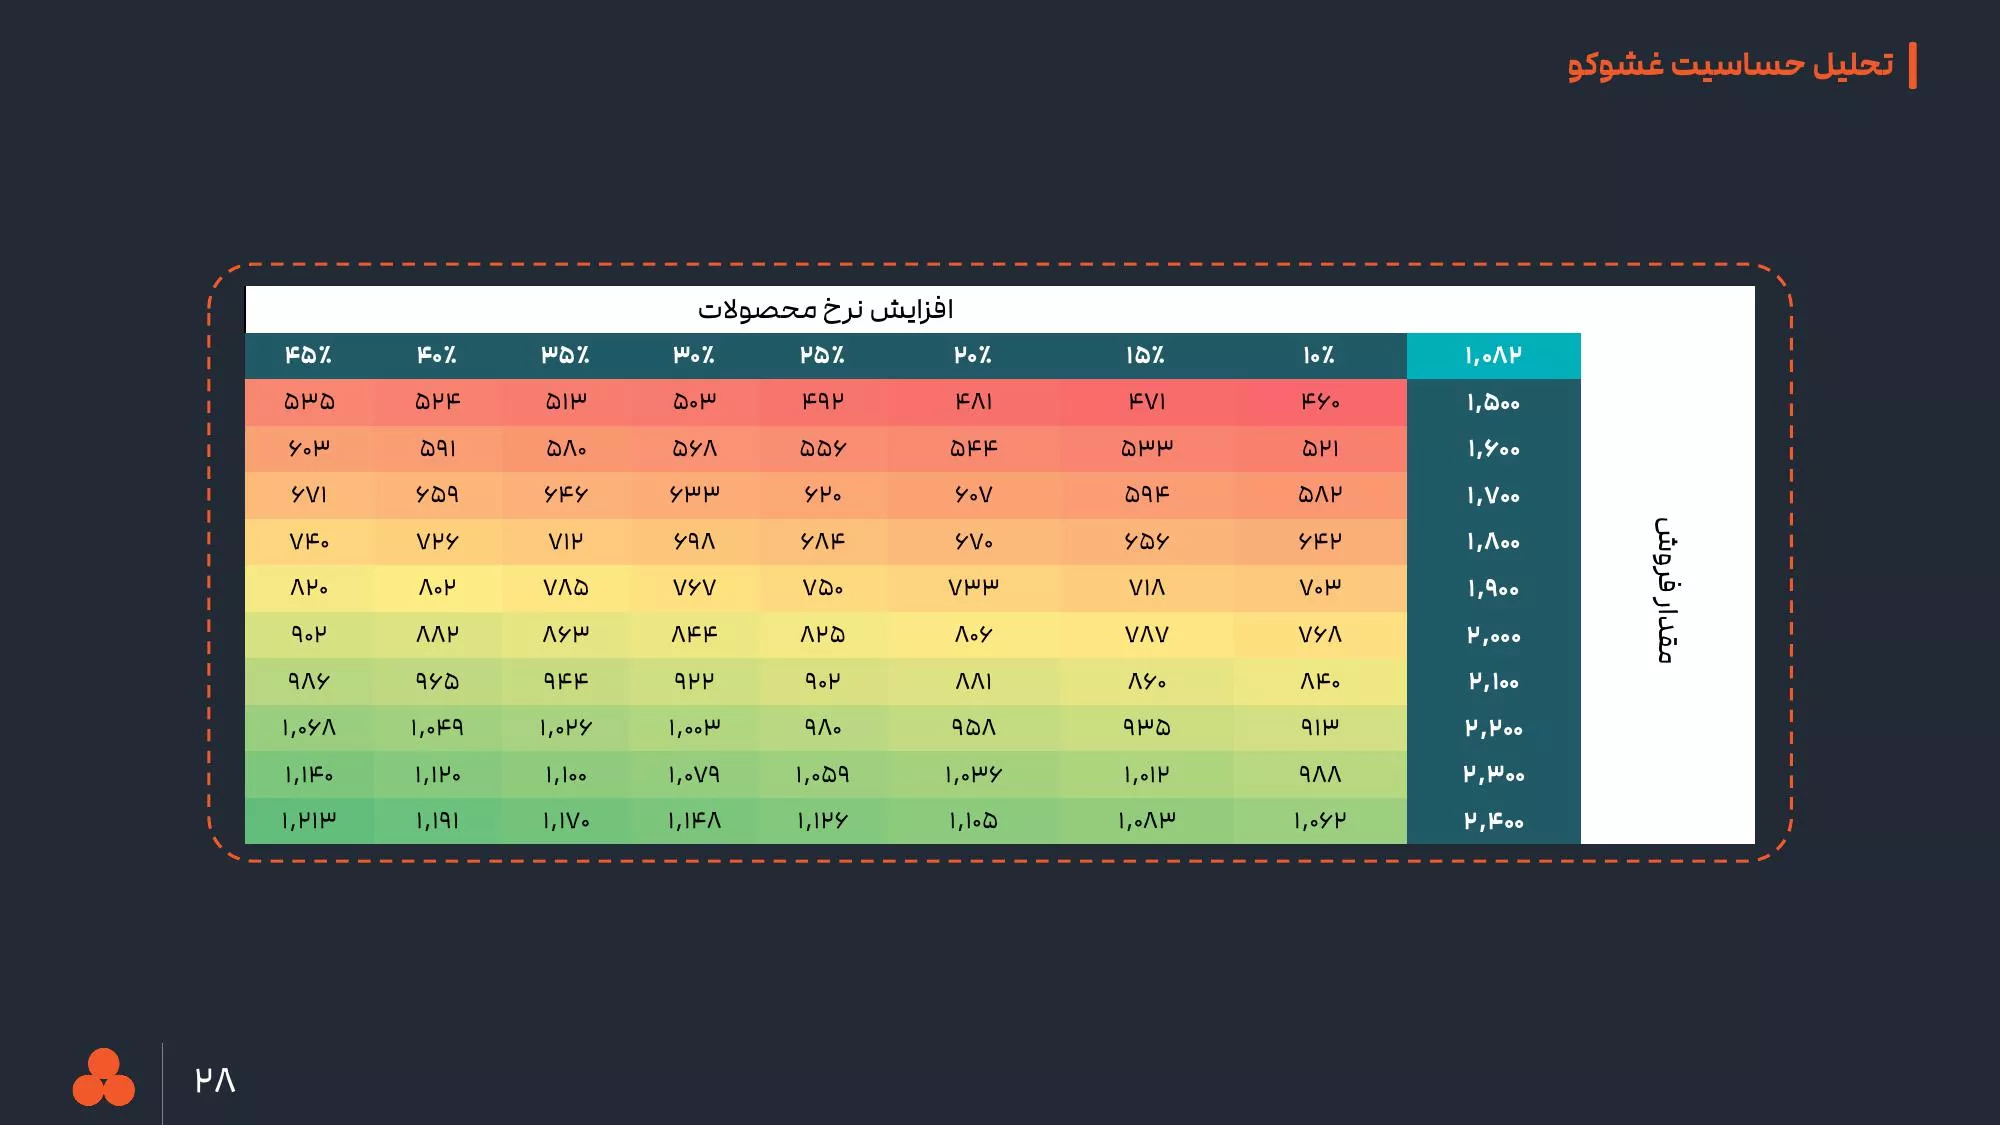
Task: Select the yellow cell with value ۷۵۰
Action: [822, 588]
